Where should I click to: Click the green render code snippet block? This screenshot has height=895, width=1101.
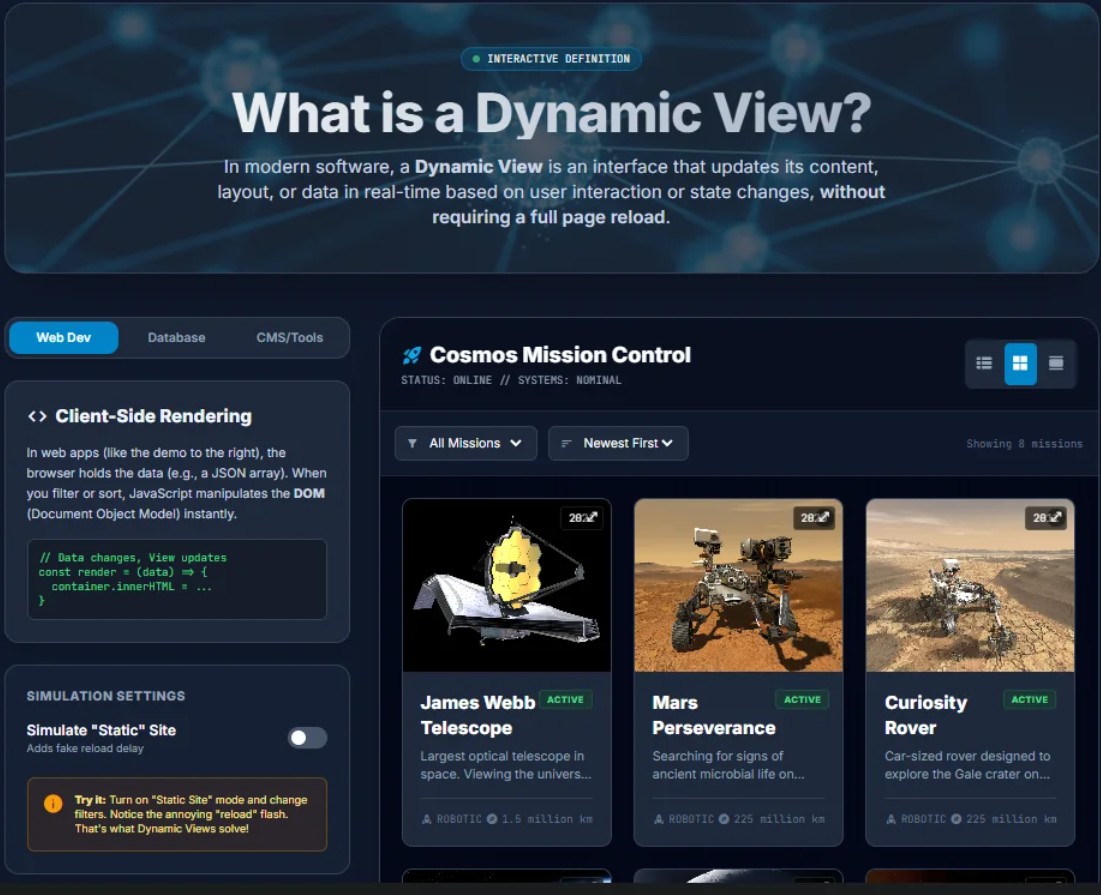click(177, 579)
